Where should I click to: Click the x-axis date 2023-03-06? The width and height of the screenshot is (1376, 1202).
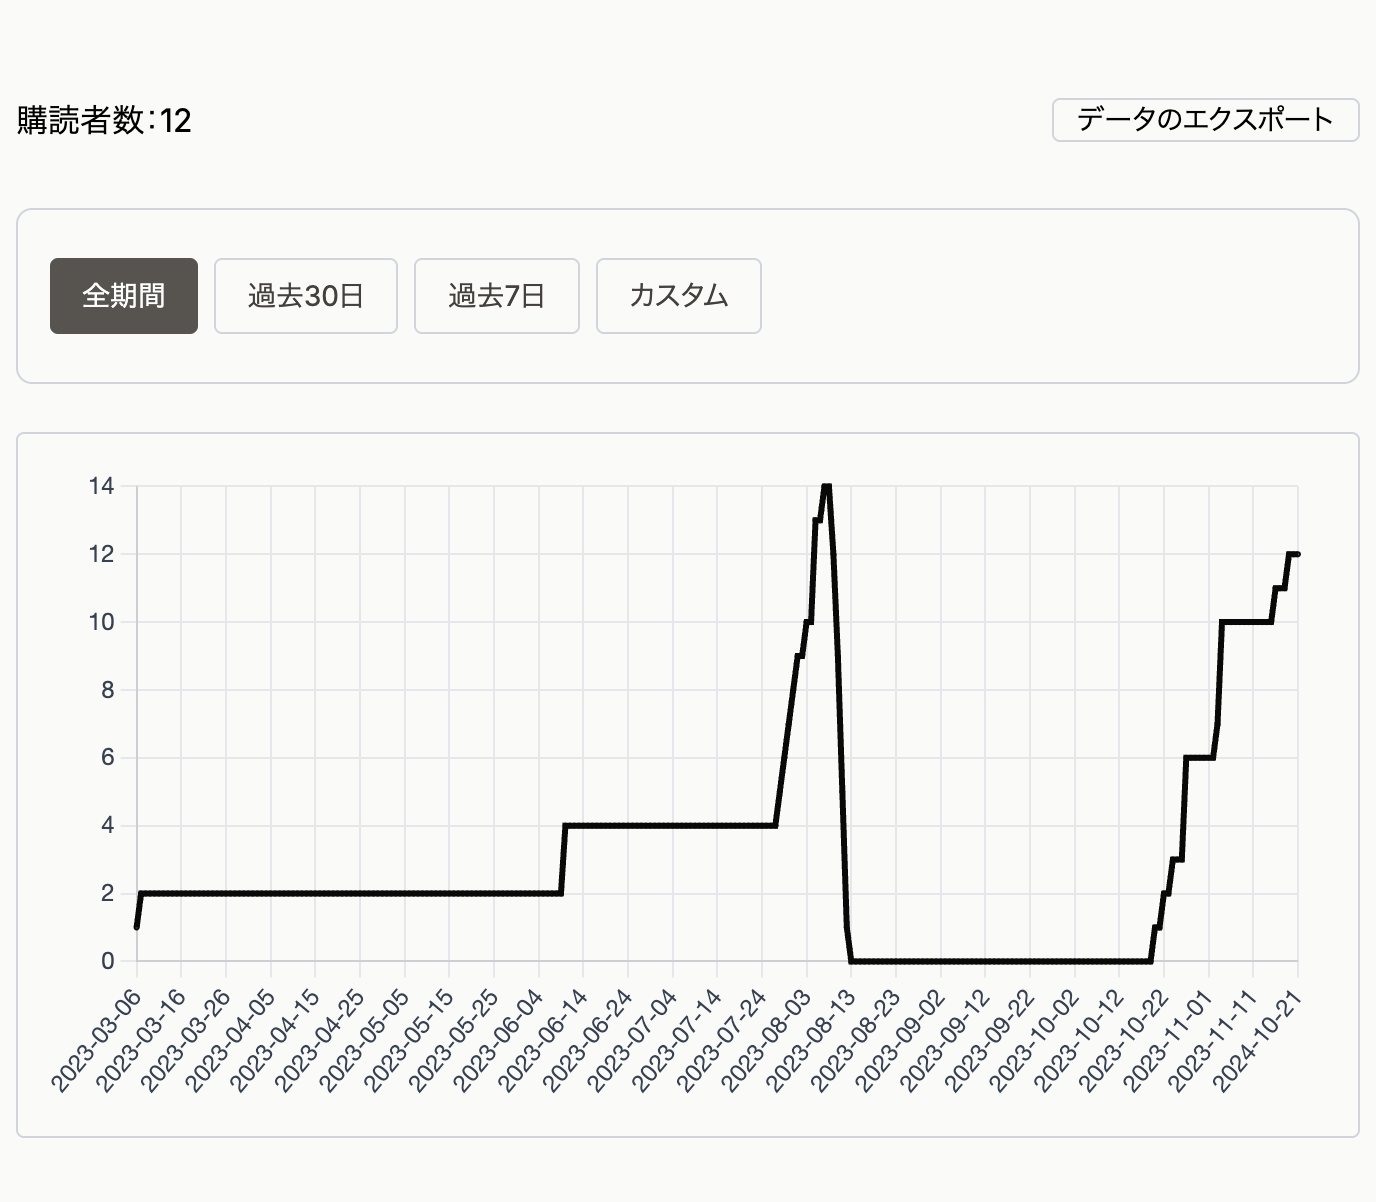(97, 1039)
